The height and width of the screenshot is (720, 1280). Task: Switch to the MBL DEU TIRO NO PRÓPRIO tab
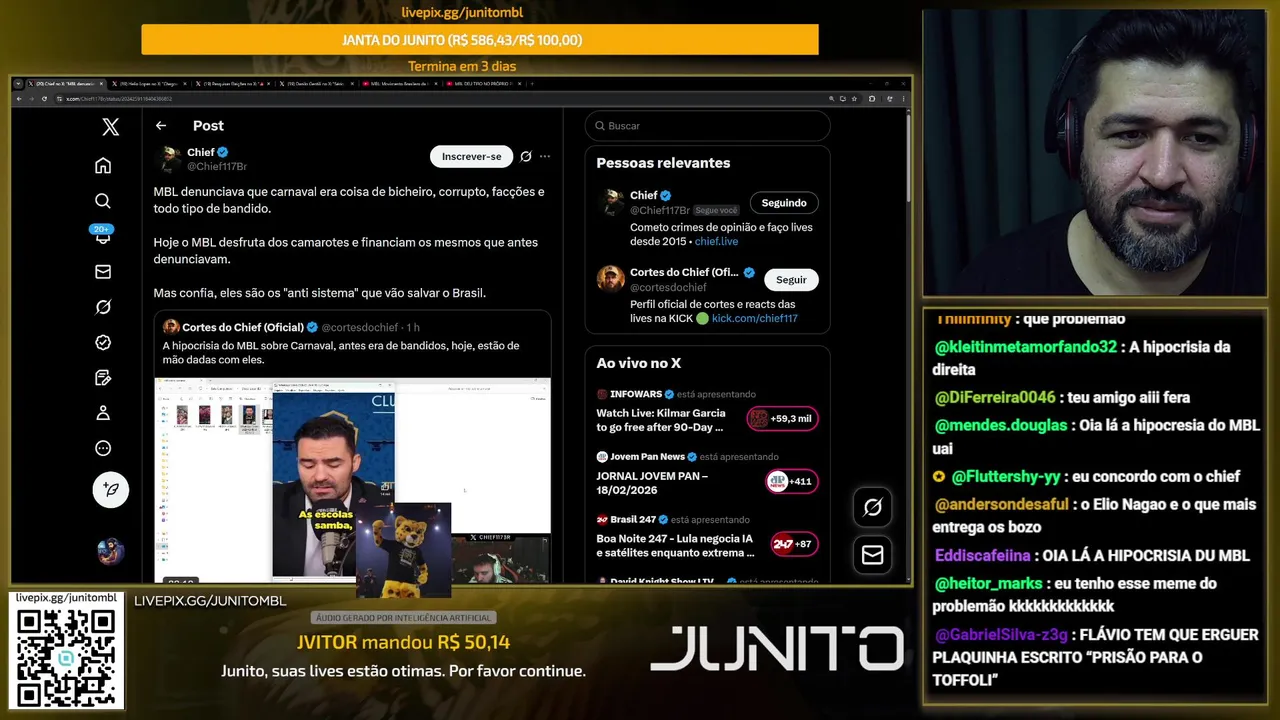point(485,84)
